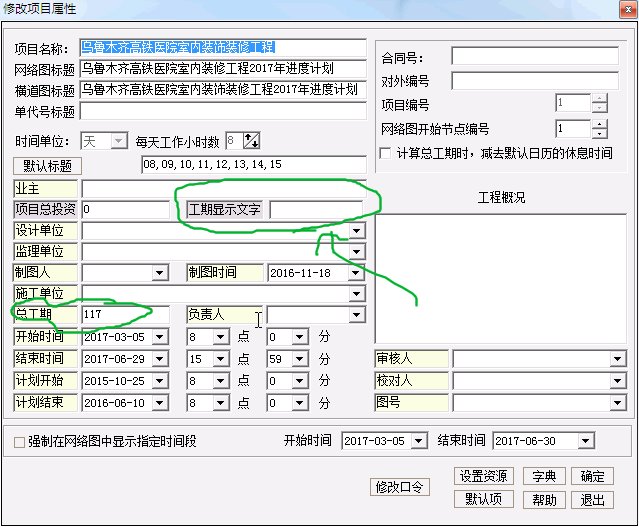Image resolution: width=639 pixels, height=527 pixels.
Task: Open 计划开始 hour dropdown showing 8
Action: (x=220, y=381)
